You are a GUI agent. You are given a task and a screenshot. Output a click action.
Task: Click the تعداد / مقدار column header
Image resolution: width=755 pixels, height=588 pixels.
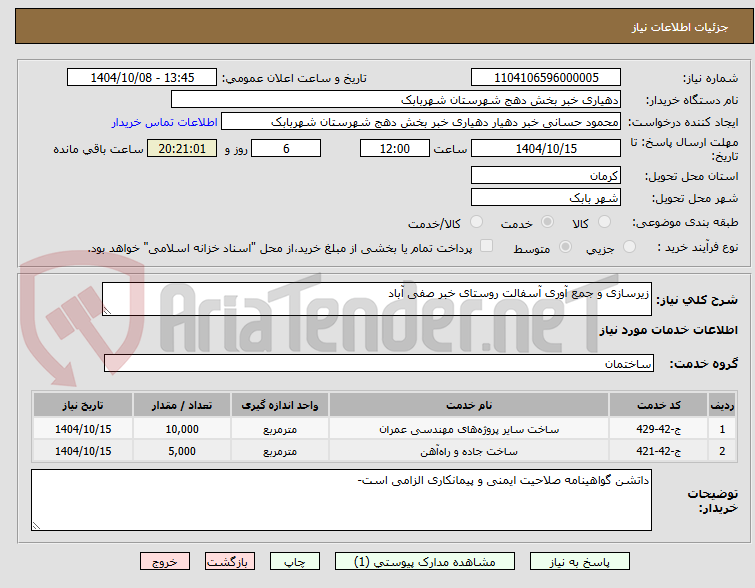(182, 405)
